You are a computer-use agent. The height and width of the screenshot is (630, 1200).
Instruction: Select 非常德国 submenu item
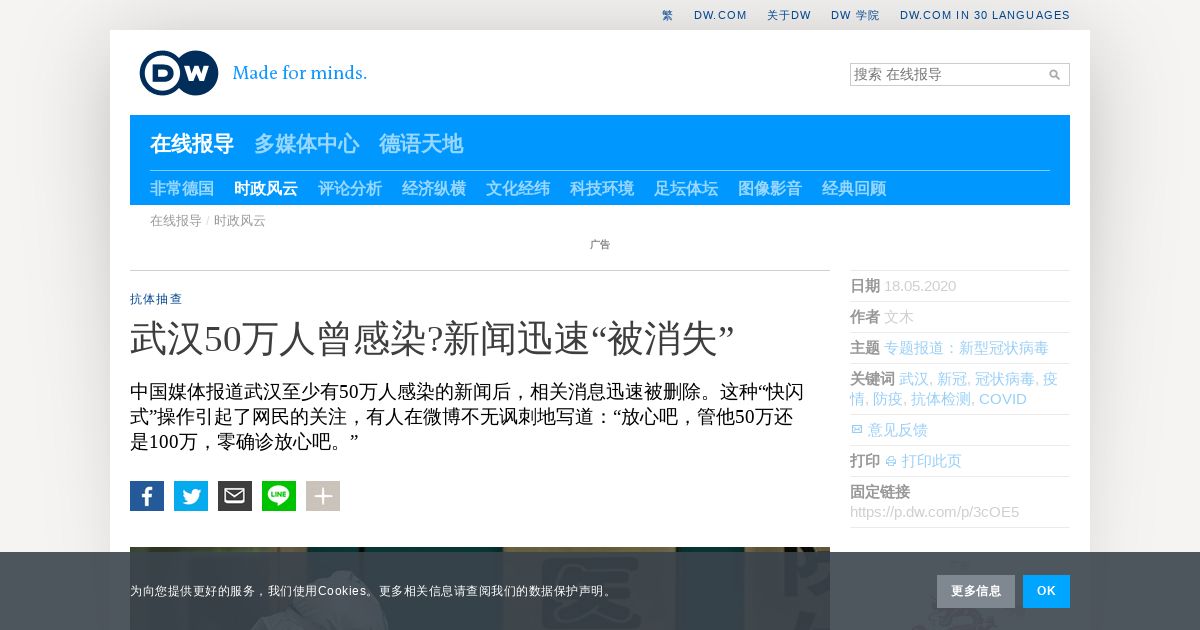(182, 189)
